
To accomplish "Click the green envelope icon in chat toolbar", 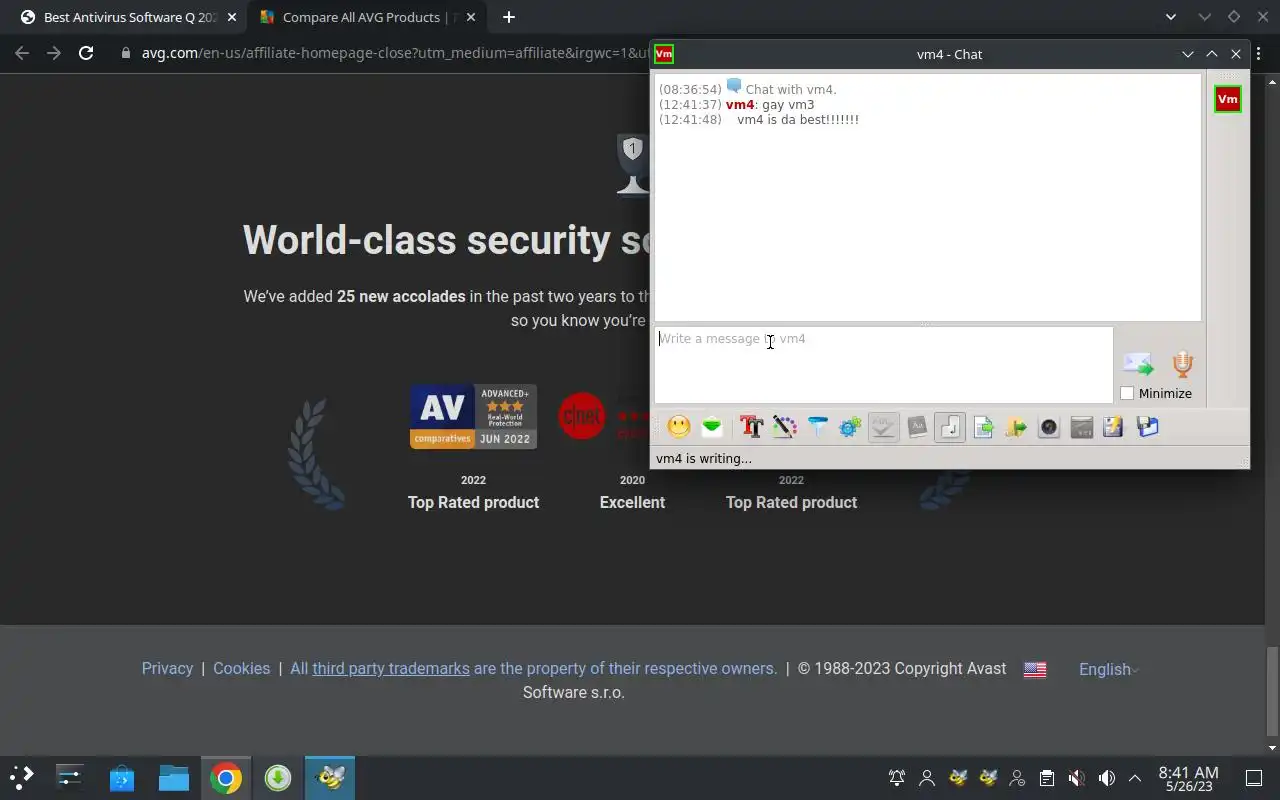I will (x=712, y=427).
